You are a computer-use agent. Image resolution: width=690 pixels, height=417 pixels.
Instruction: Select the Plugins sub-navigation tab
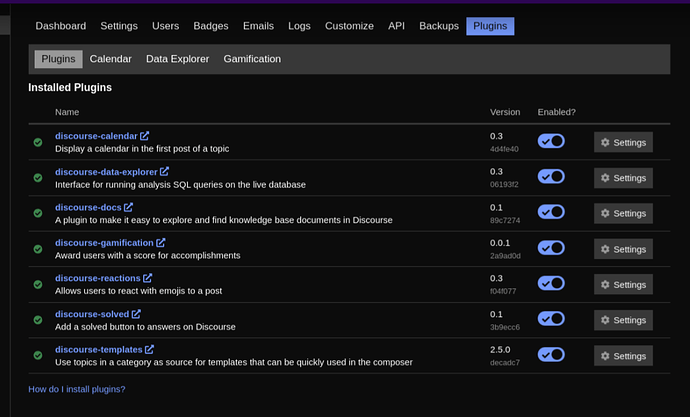point(59,59)
